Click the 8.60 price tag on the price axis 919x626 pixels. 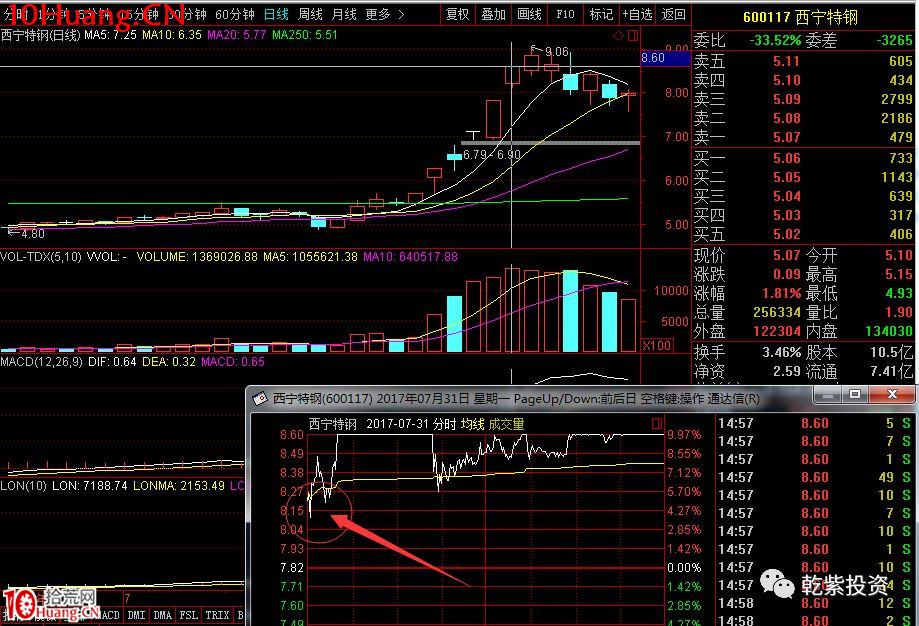tap(665, 58)
